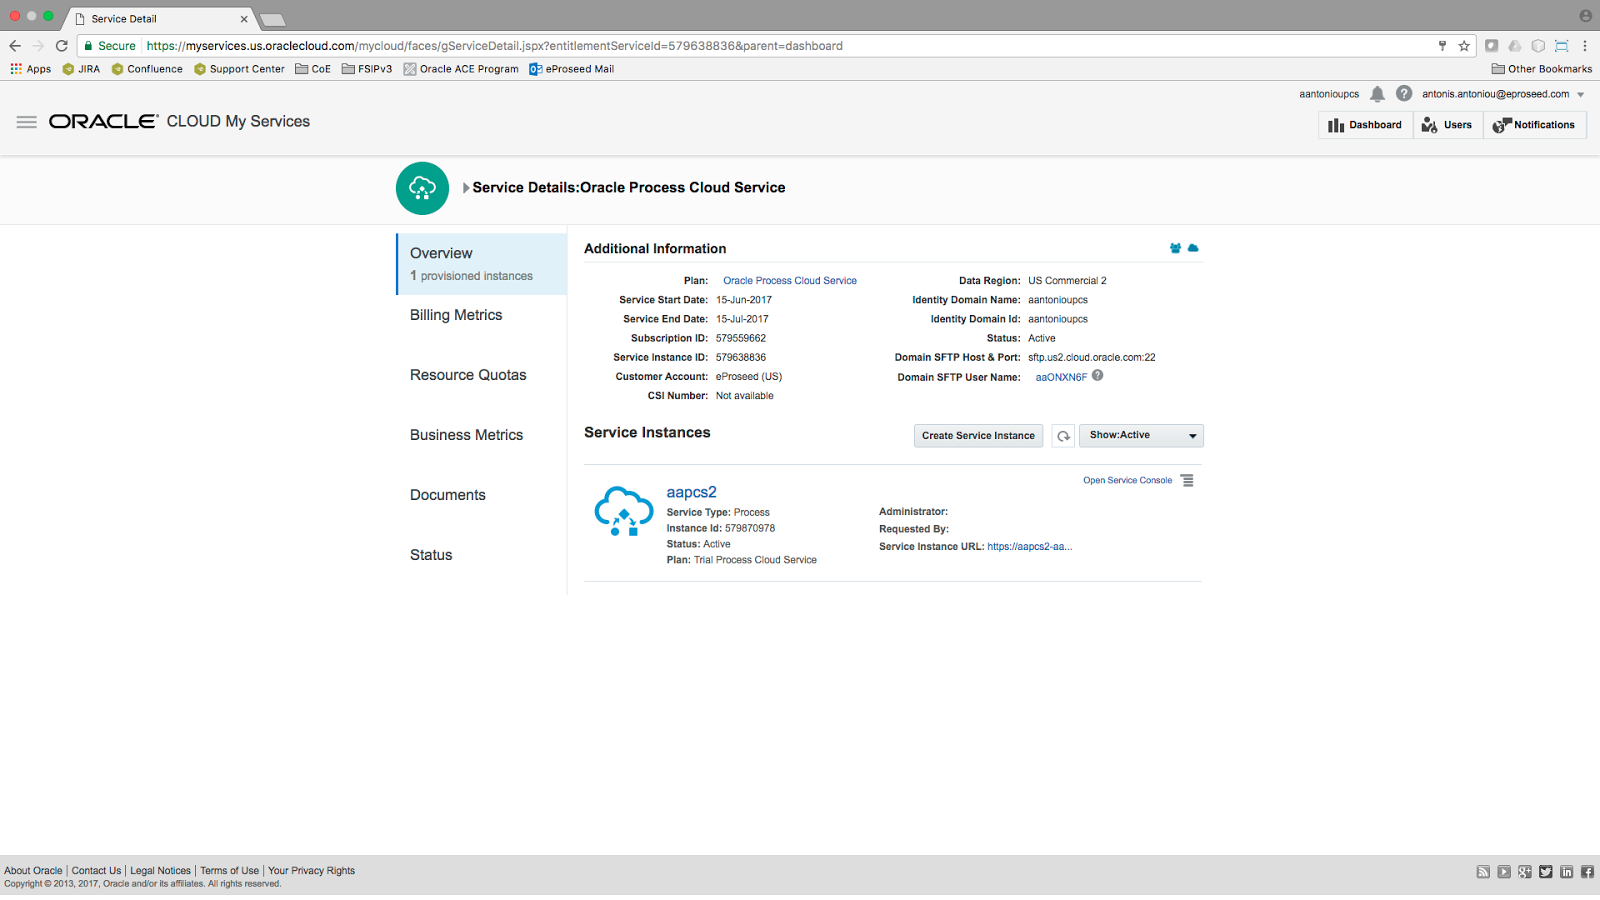1600x900 pixels.
Task: Click the Google Drive extension icon
Action: [1515, 46]
